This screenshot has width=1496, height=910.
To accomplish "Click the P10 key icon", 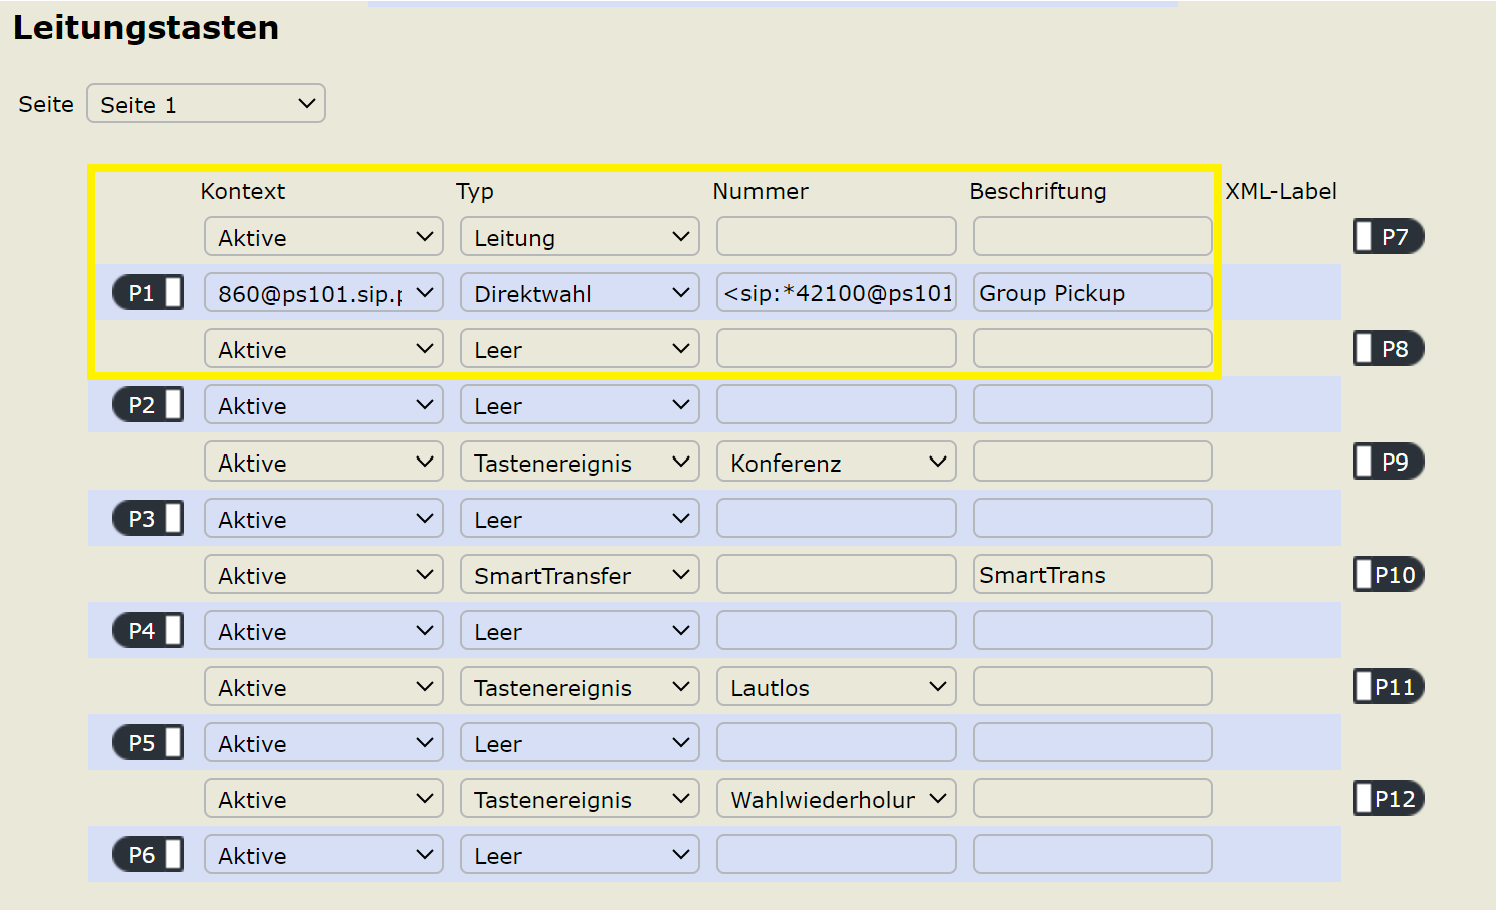I will 1389,574.
